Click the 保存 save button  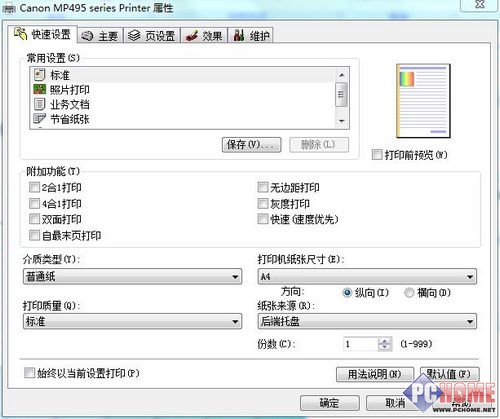[252, 145]
